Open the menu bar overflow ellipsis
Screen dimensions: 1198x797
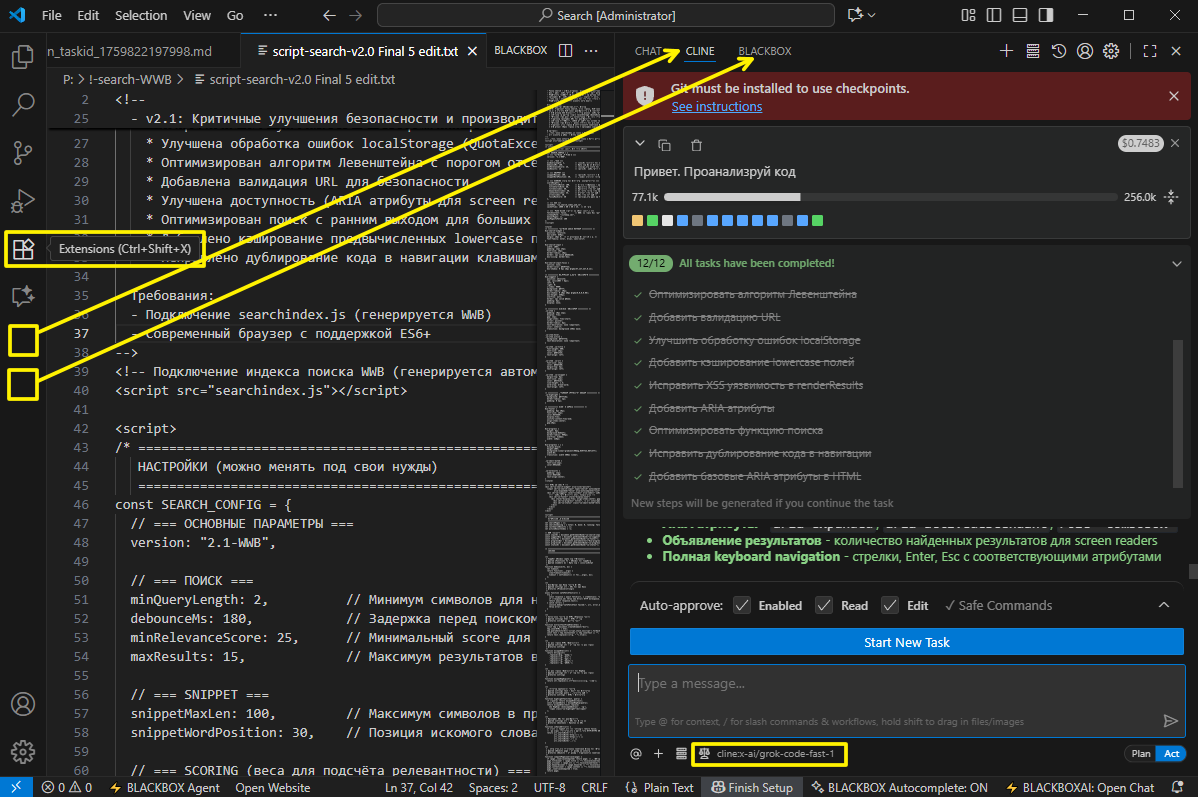270,15
